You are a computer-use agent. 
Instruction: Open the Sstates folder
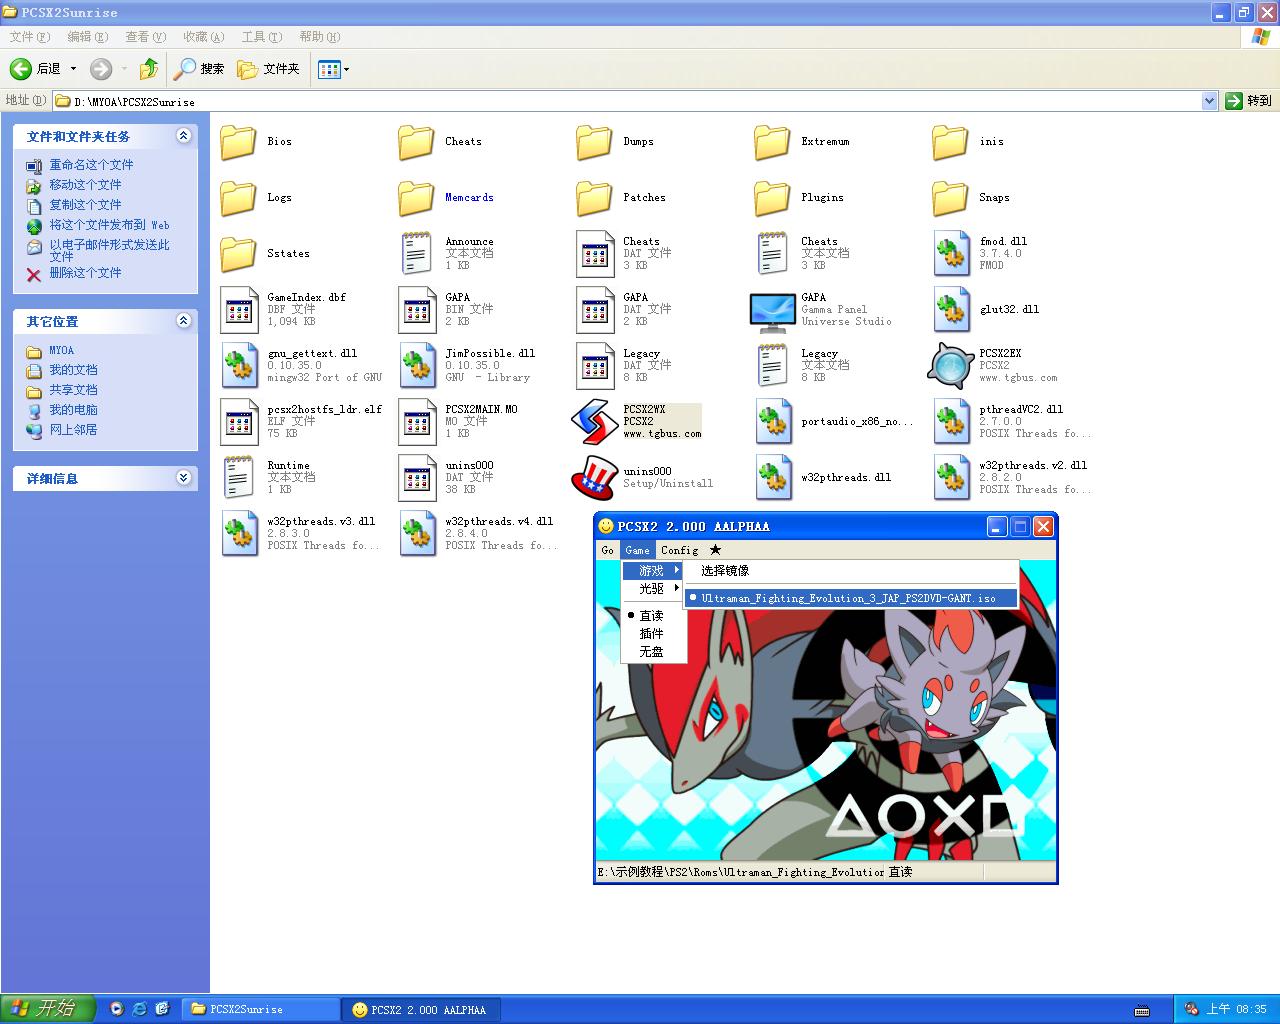238,254
